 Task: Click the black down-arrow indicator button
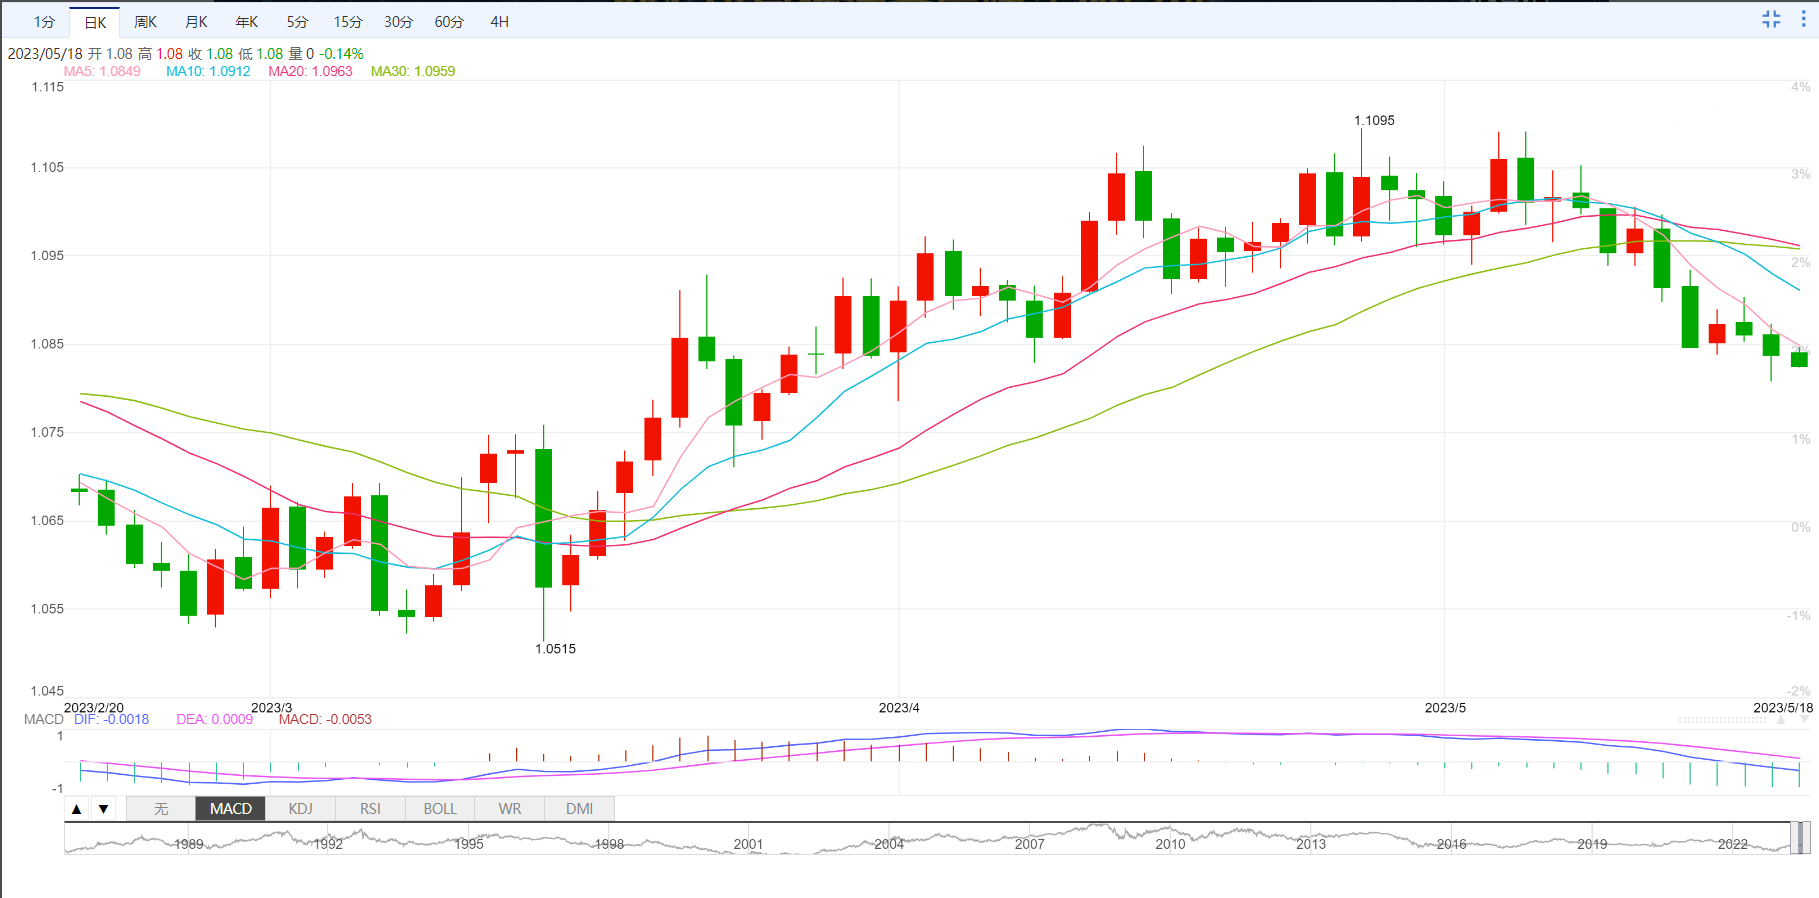(103, 809)
